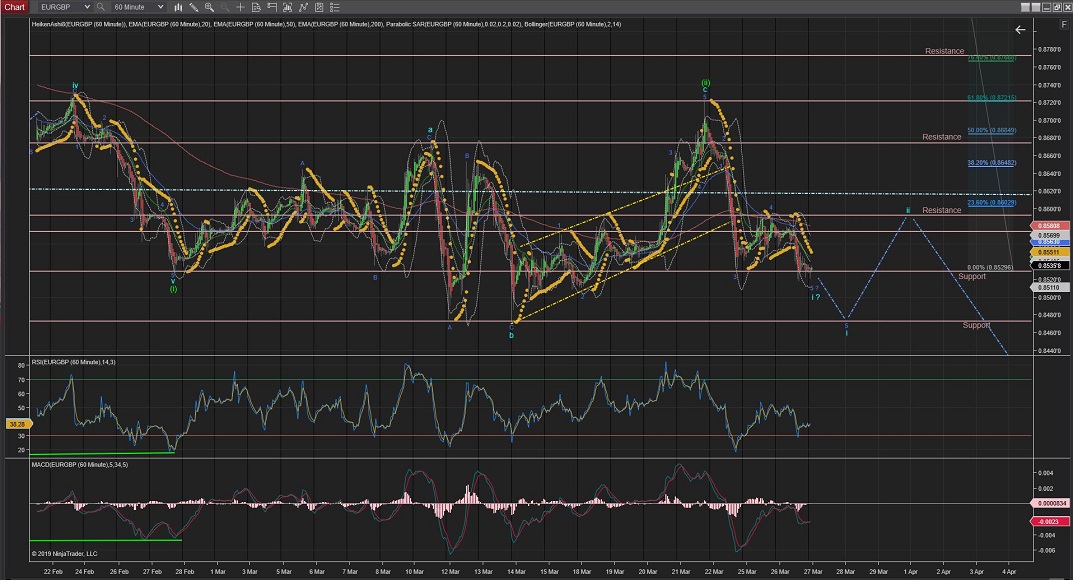
Task: Open the strategies icon in toolbar
Action: pos(303,7)
